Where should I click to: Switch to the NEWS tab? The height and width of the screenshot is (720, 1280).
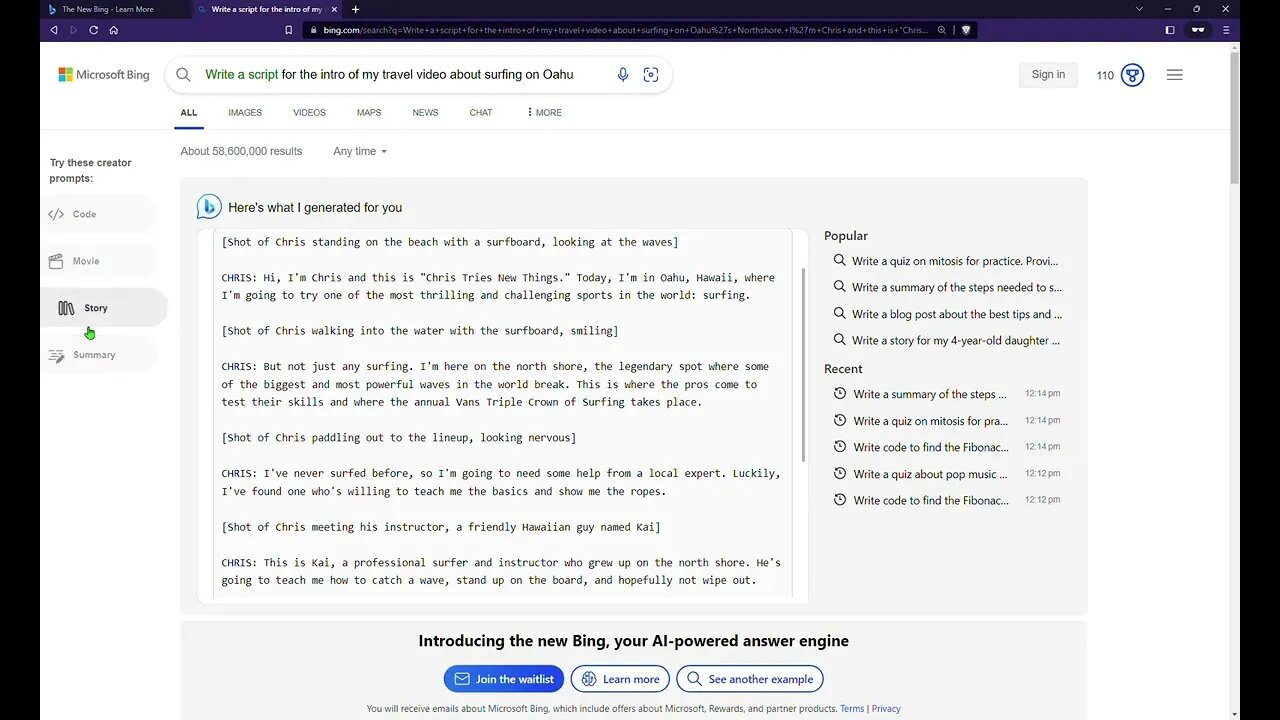click(x=425, y=113)
